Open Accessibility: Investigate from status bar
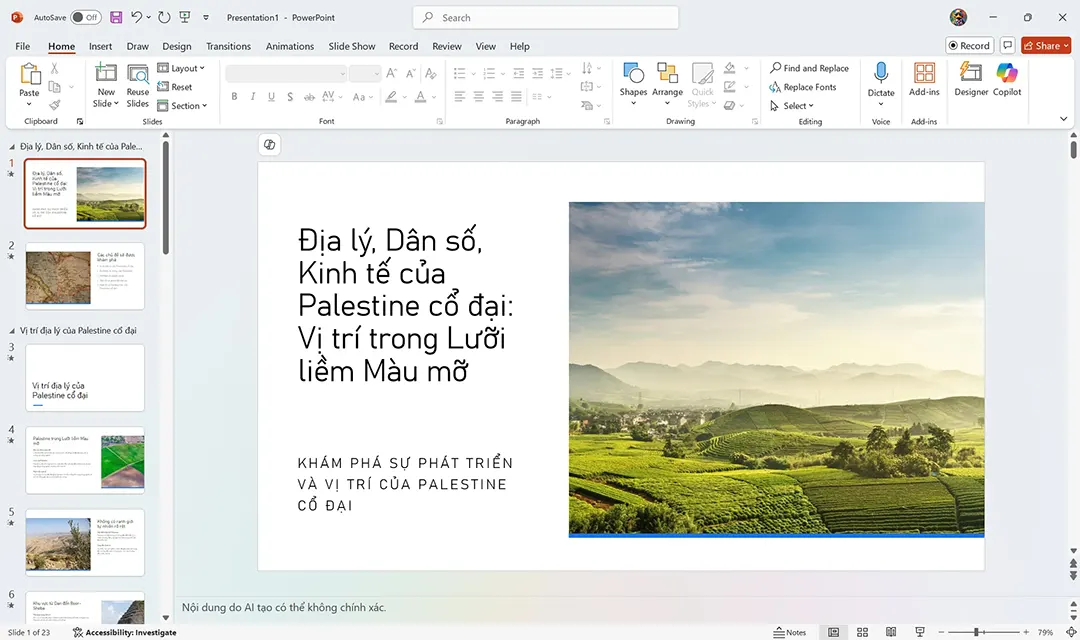The image size is (1080, 640). pos(124,632)
